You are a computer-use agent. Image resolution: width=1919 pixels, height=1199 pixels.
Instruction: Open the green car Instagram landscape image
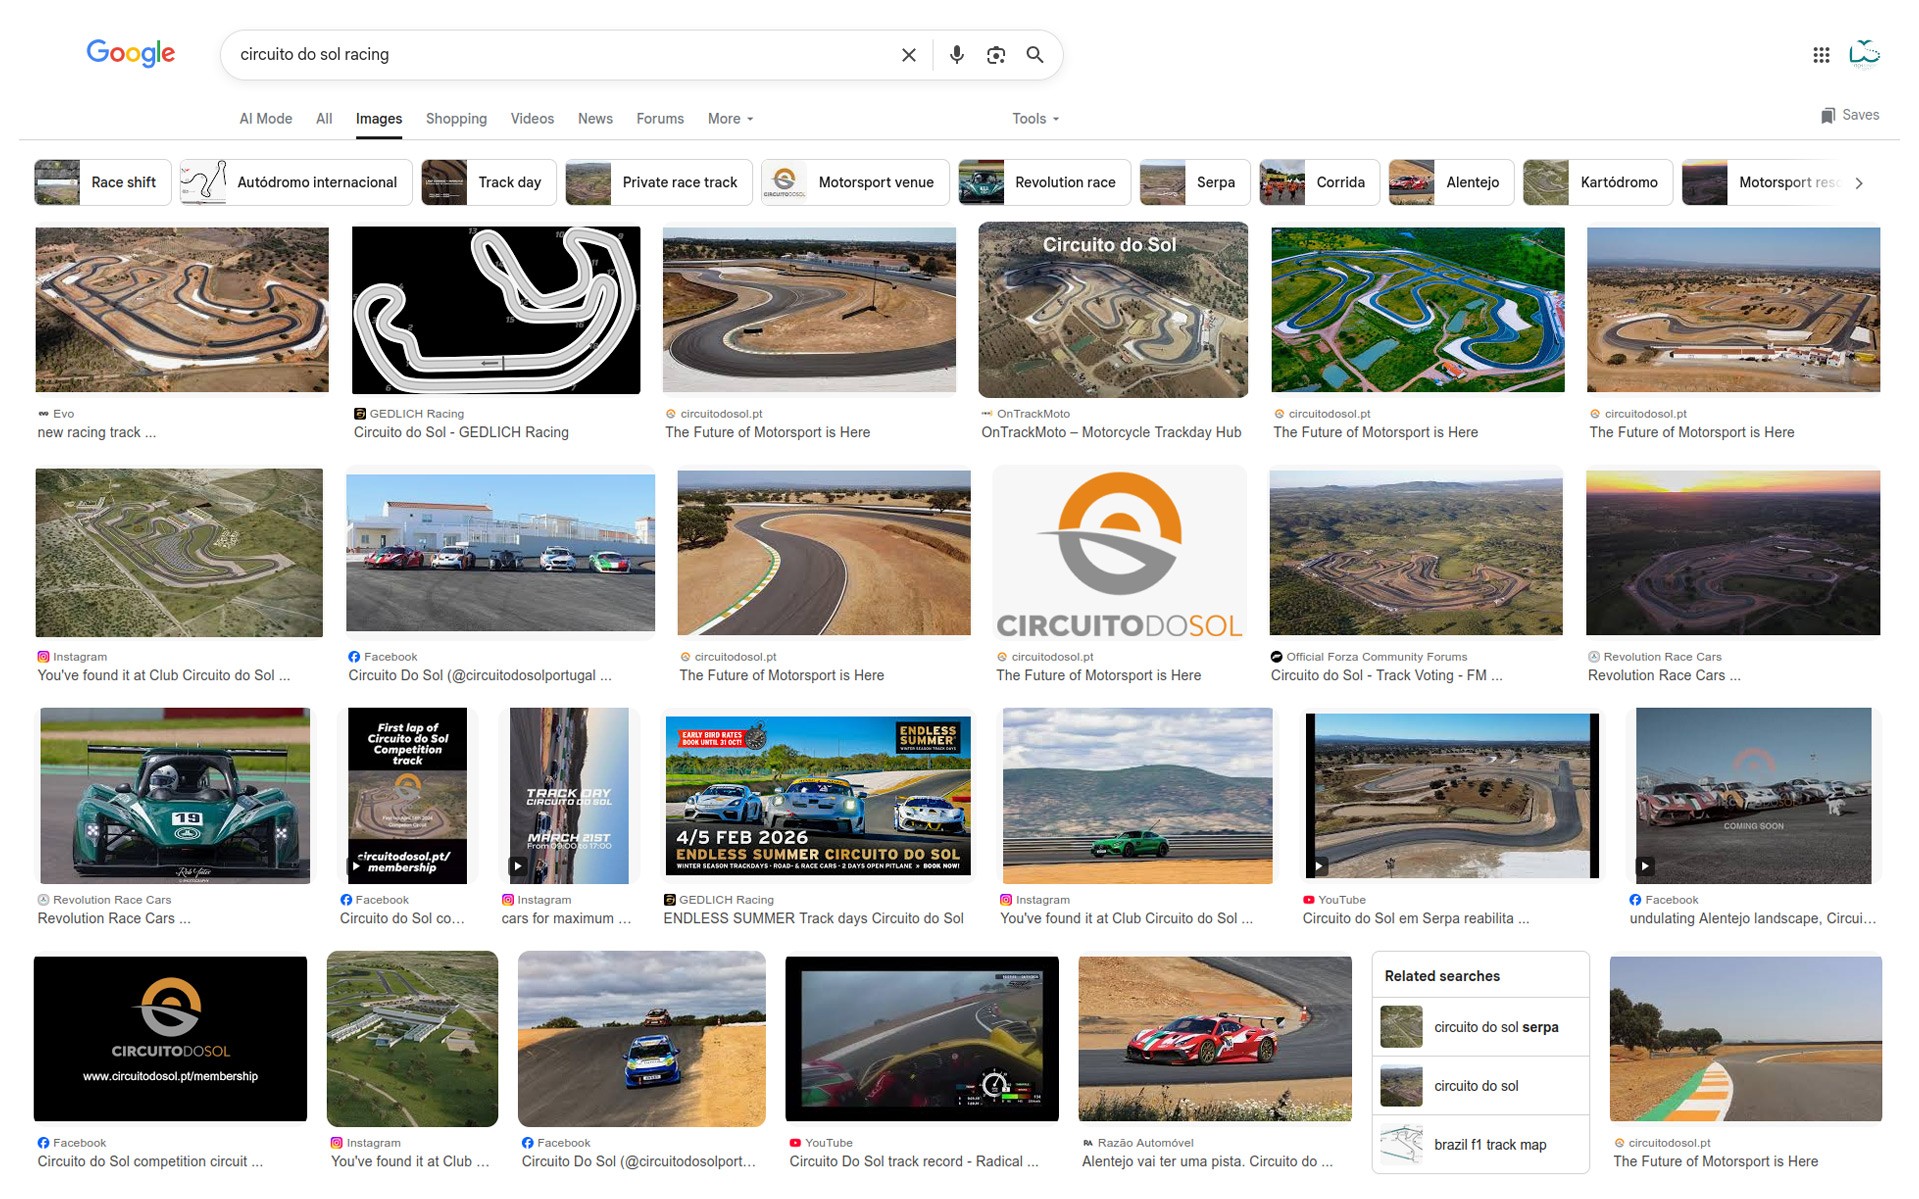[x=1138, y=796]
